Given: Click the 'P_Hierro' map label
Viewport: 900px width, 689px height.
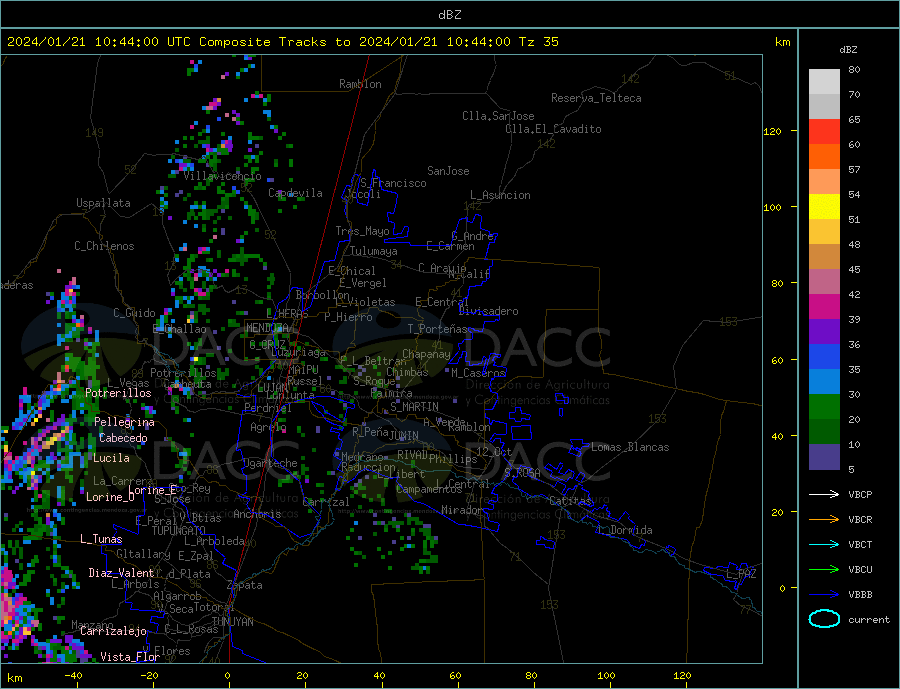Looking at the screenshot, I should coord(348,317).
